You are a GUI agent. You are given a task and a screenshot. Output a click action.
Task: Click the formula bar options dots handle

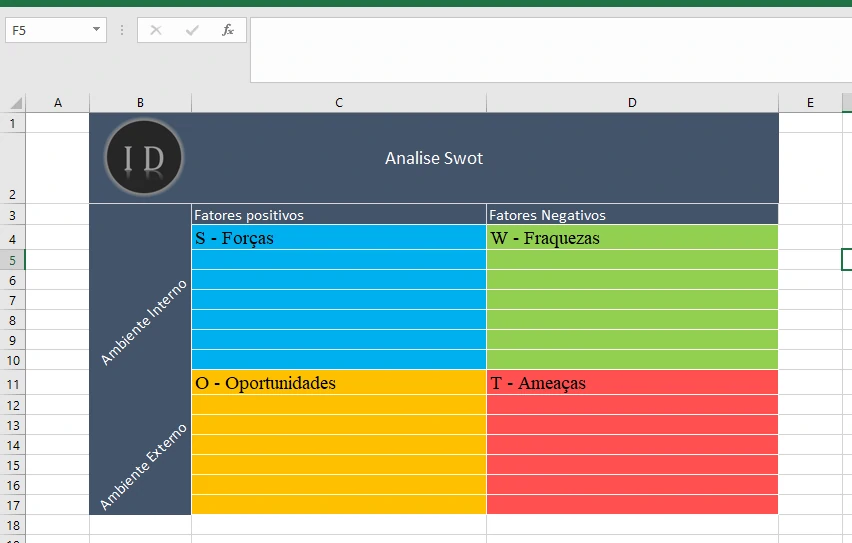[x=122, y=30]
